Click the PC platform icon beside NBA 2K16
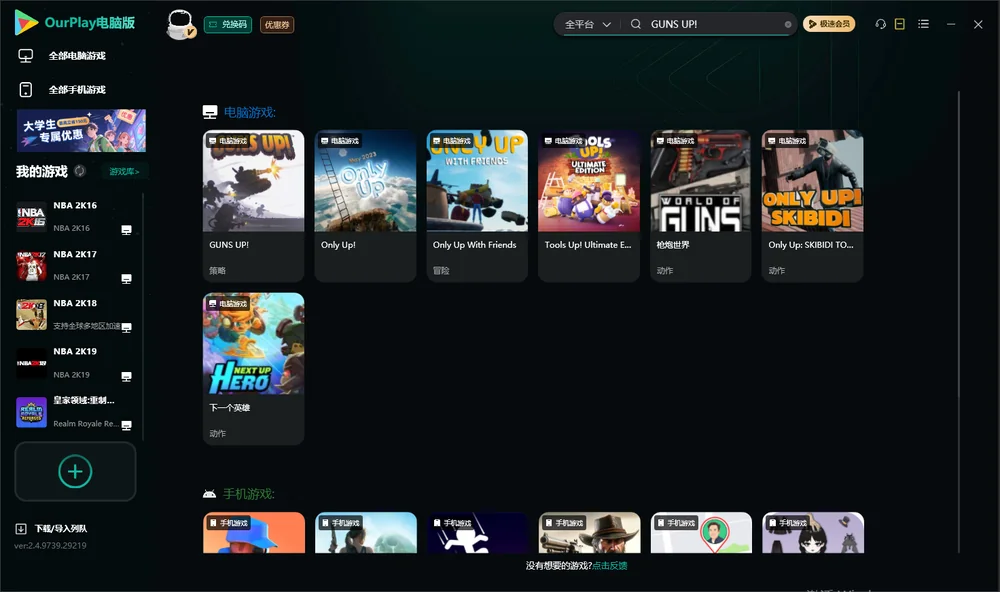This screenshot has height=592, width=1000. [126, 230]
